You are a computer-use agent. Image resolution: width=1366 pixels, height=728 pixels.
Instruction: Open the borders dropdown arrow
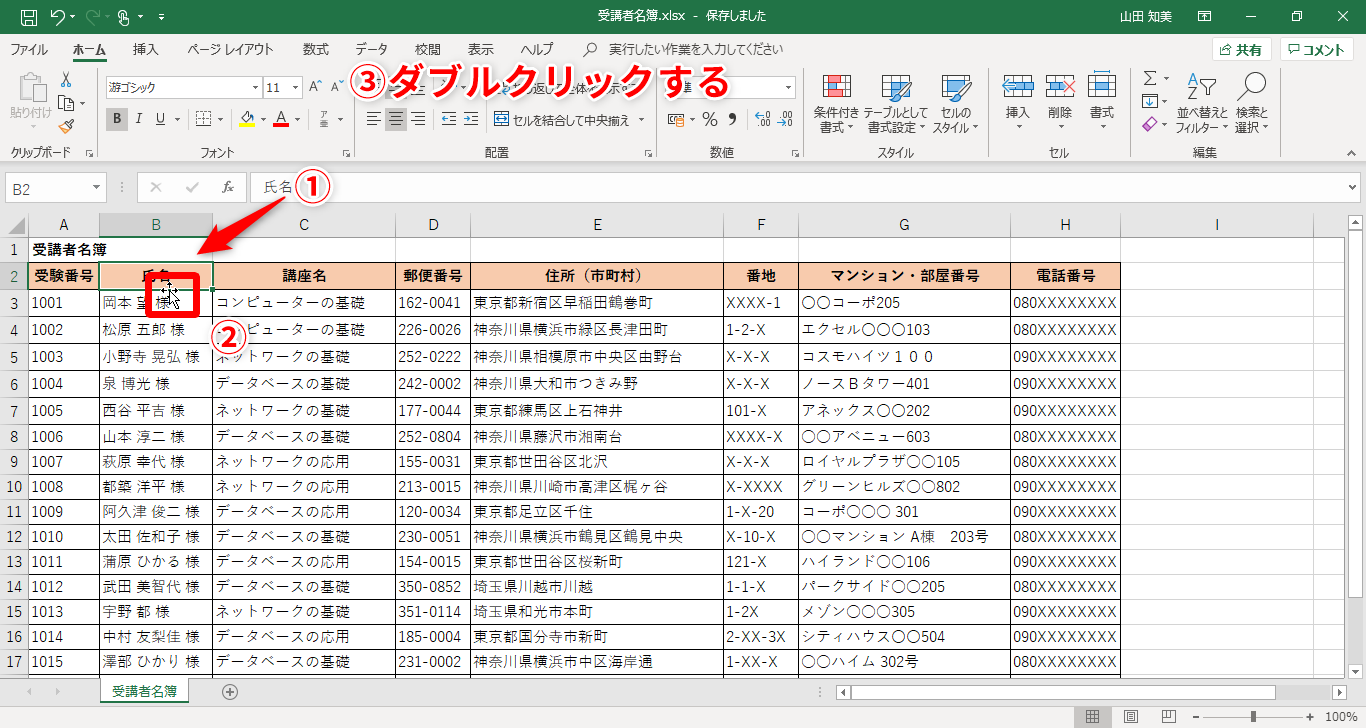coord(221,120)
